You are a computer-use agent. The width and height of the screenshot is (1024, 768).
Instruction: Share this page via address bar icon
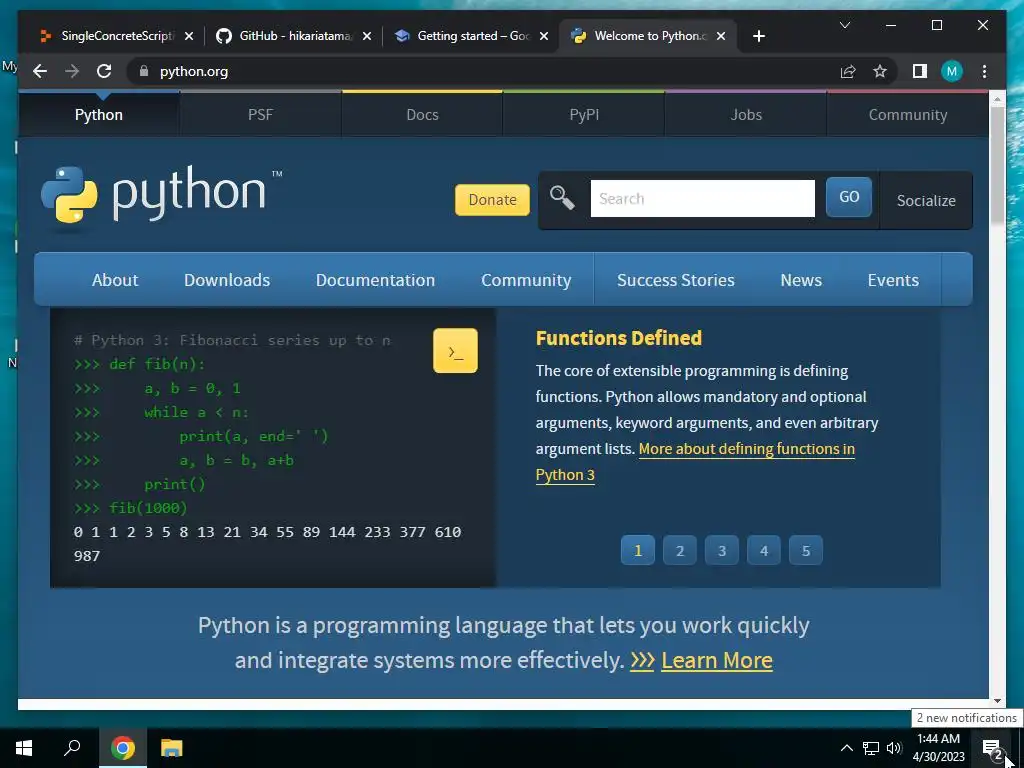pos(848,71)
